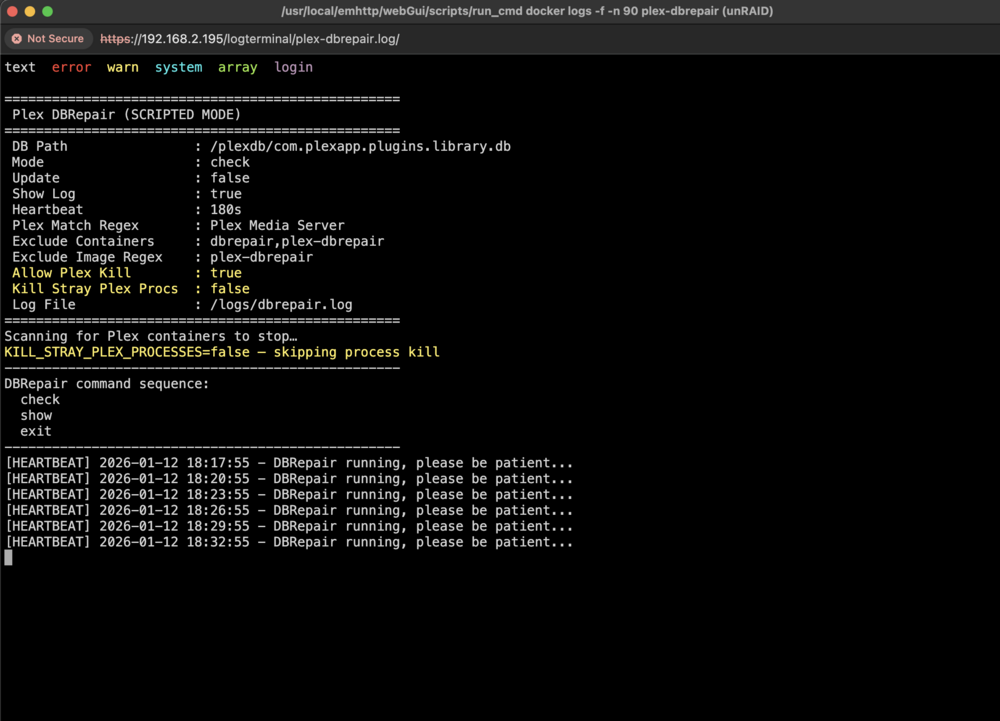This screenshot has width=1000, height=721.
Task: Select the 'warn' log filter
Action: pyautogui.click(x=122, y=67)
